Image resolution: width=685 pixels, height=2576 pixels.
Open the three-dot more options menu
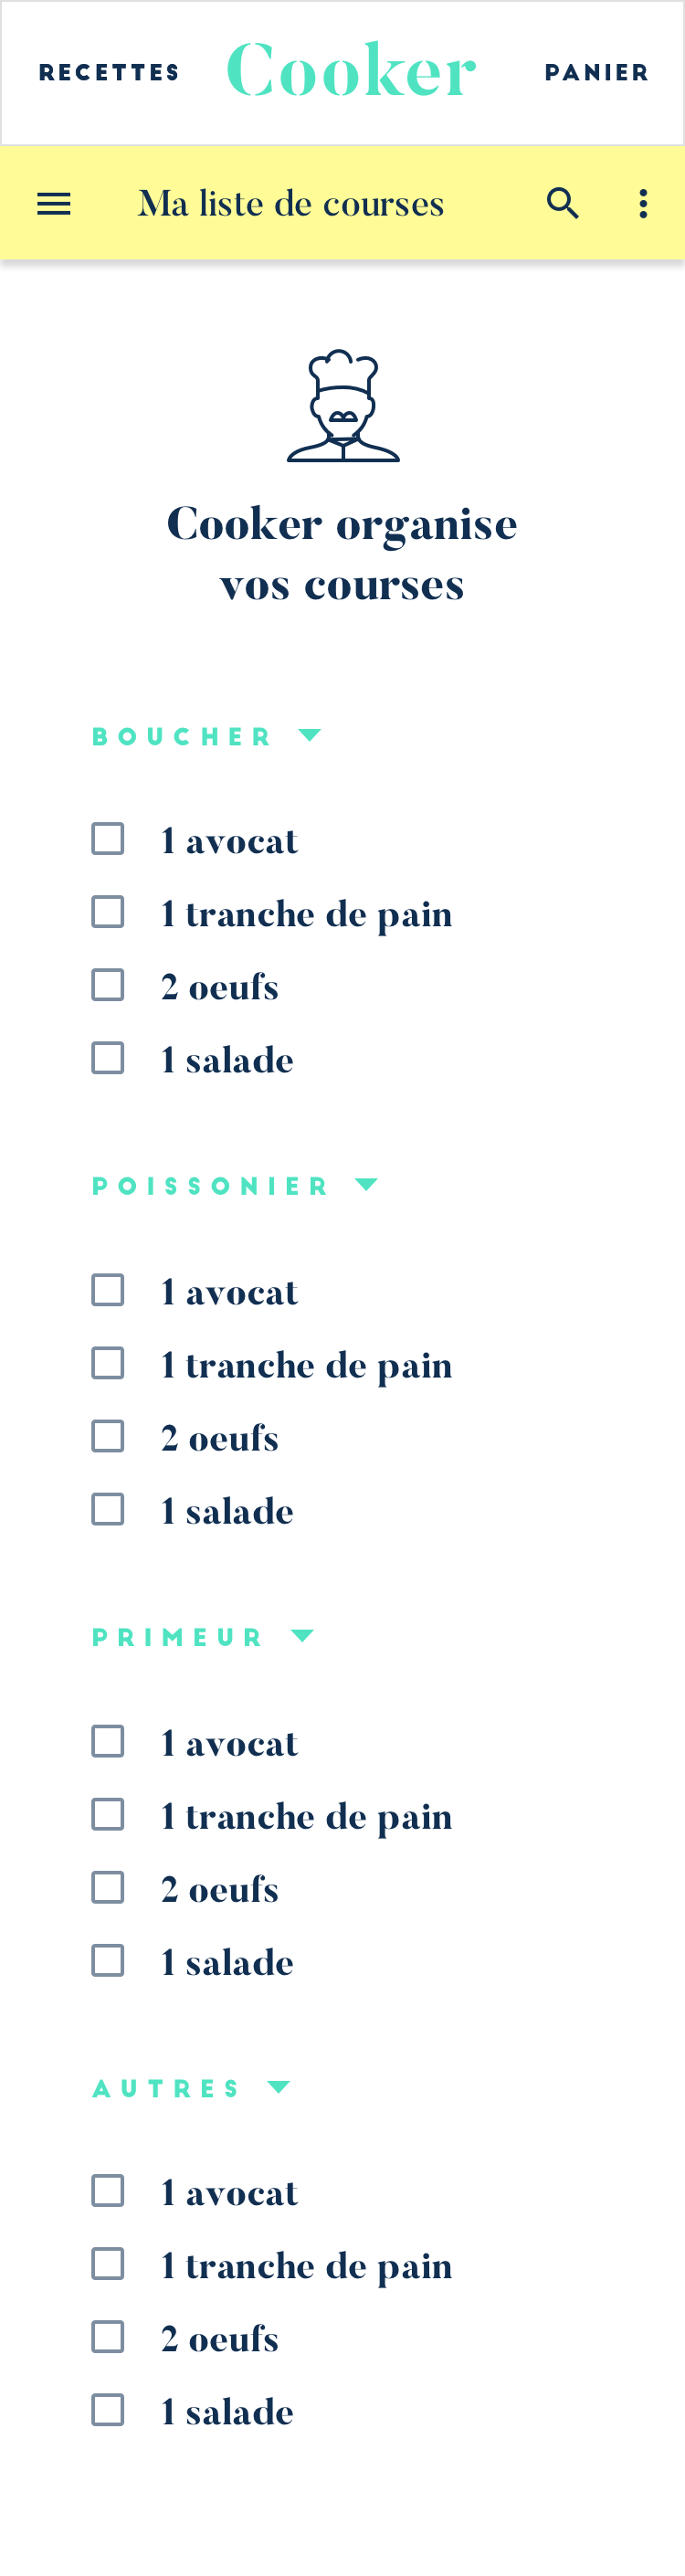click(643, 204)
